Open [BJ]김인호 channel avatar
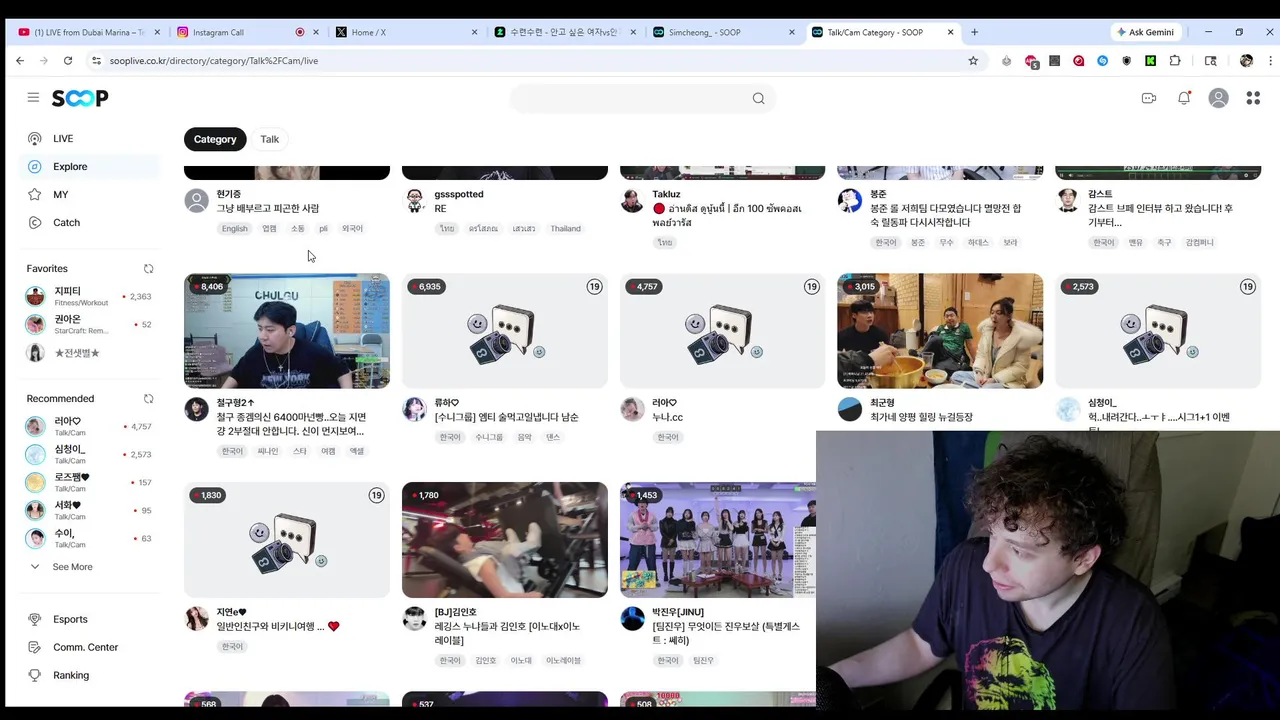Screen dimensions: 1280x720 414,618
